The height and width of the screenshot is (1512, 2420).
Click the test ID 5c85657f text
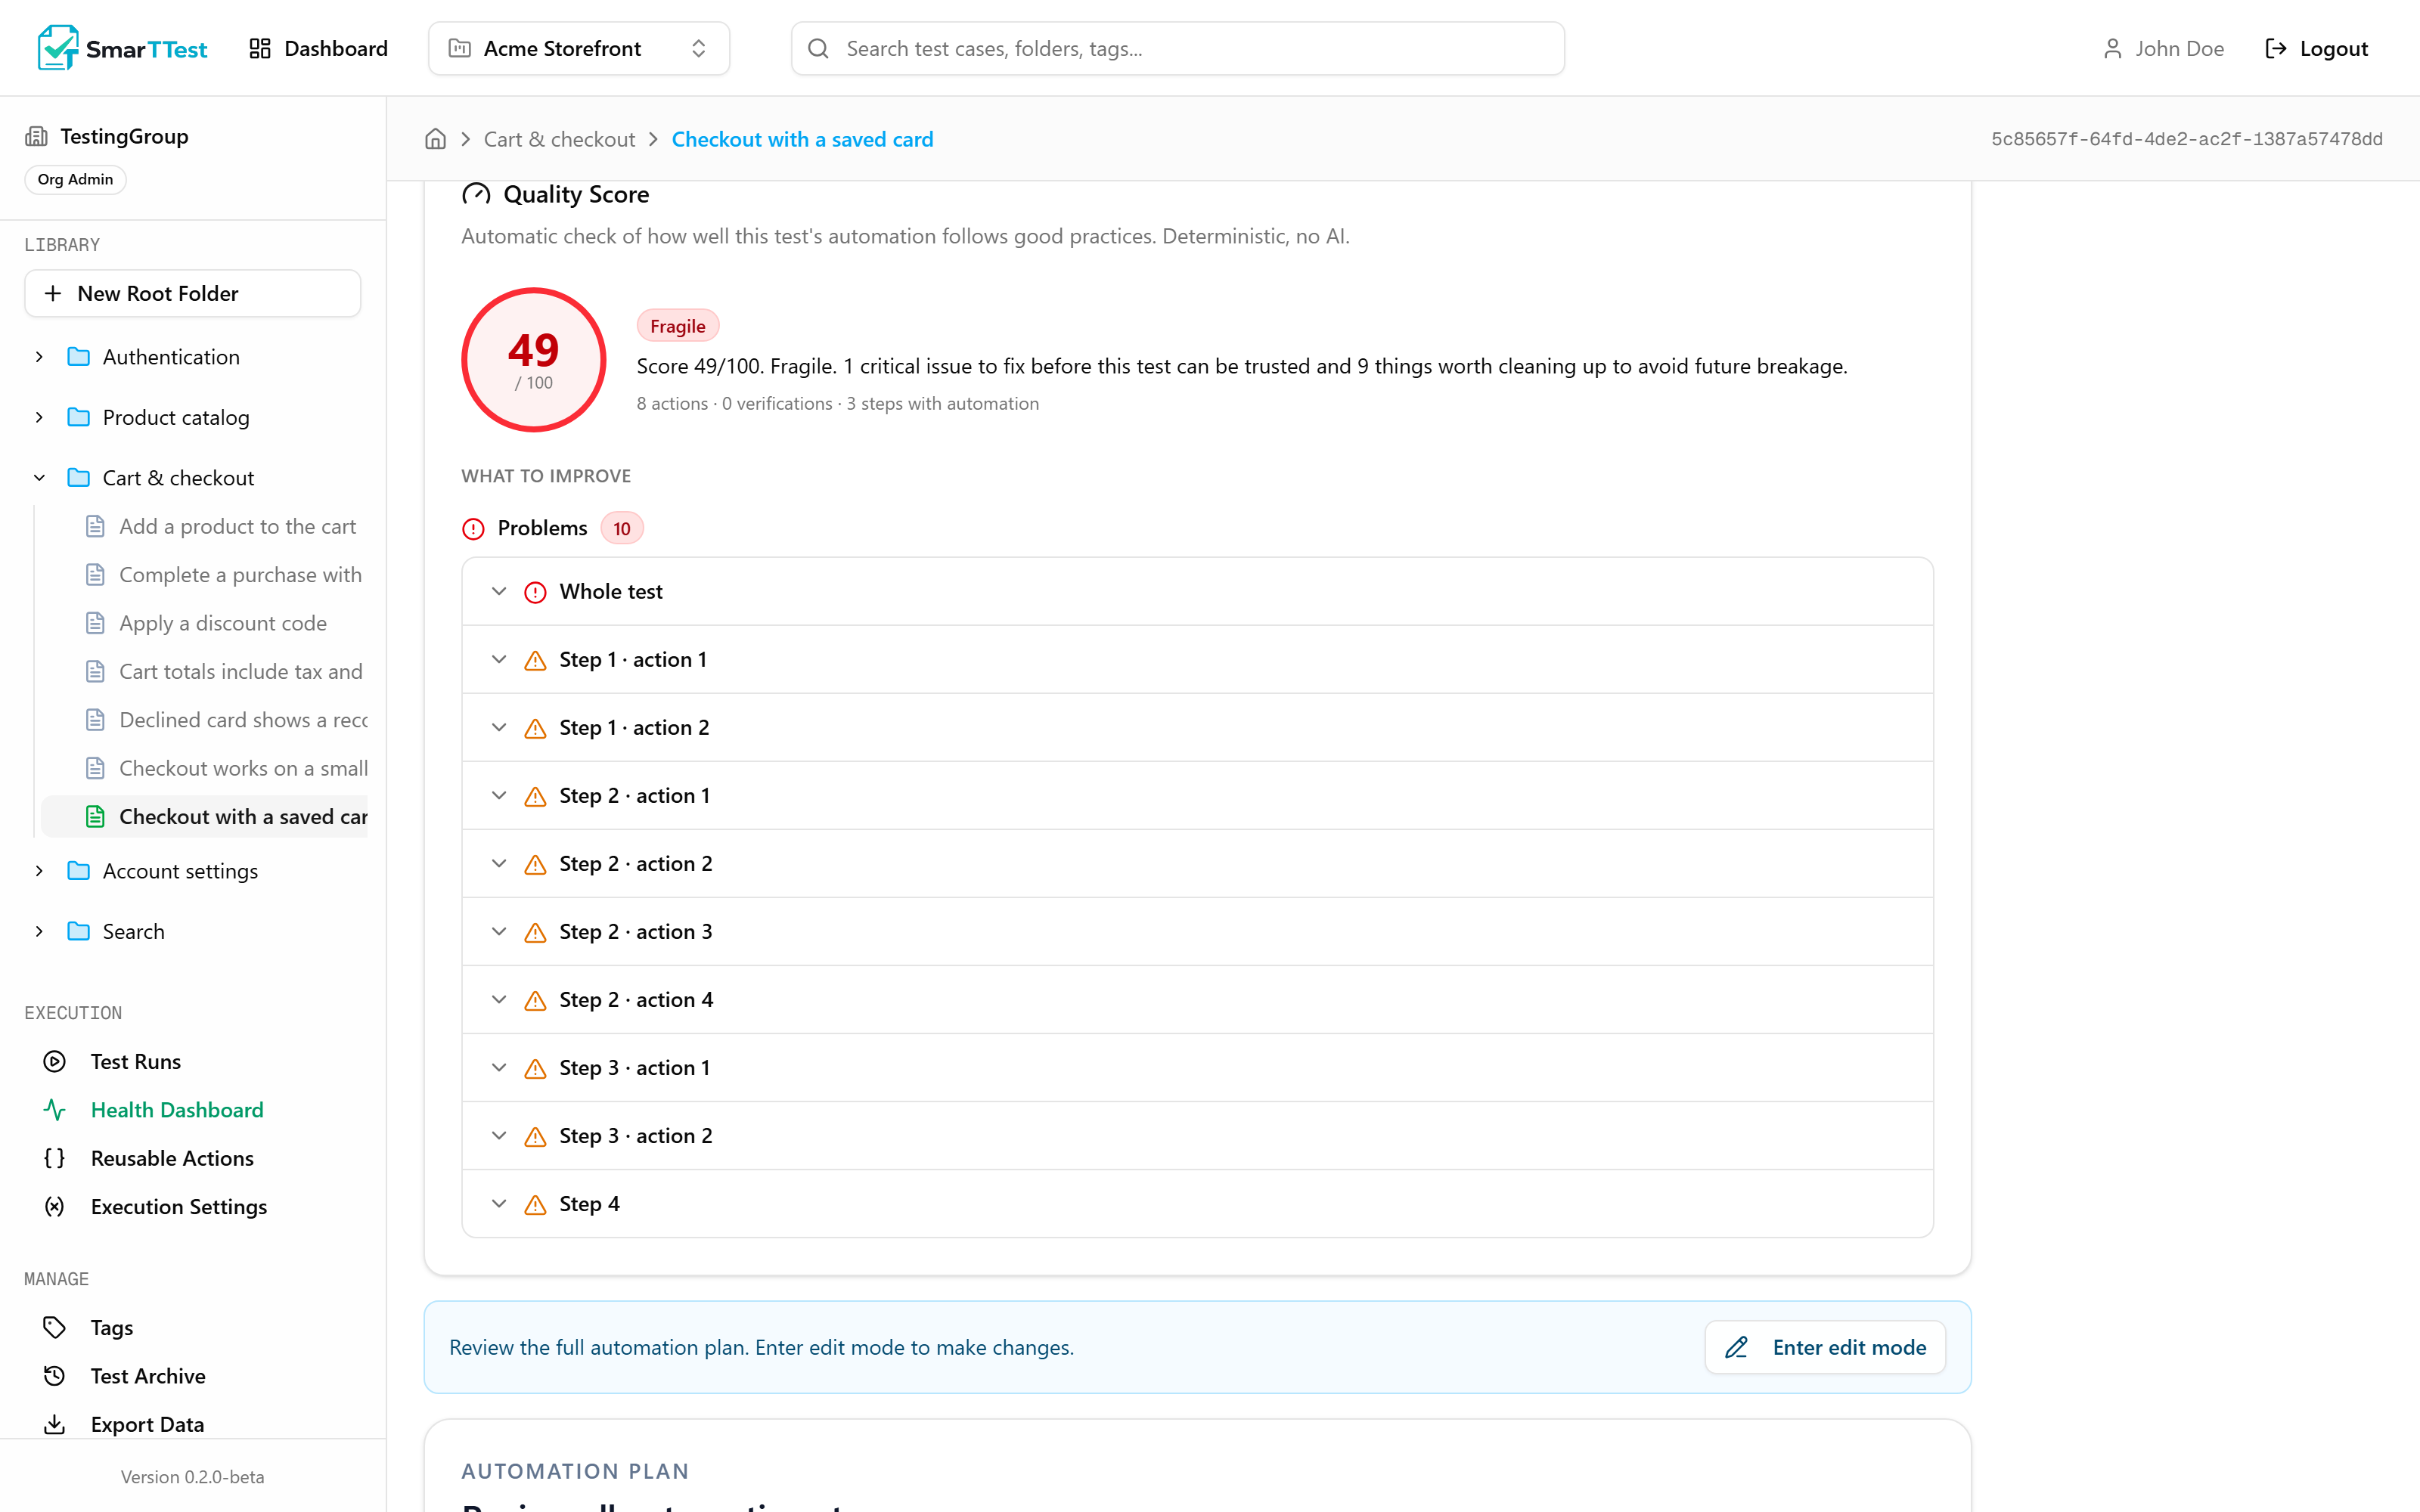2186,139
